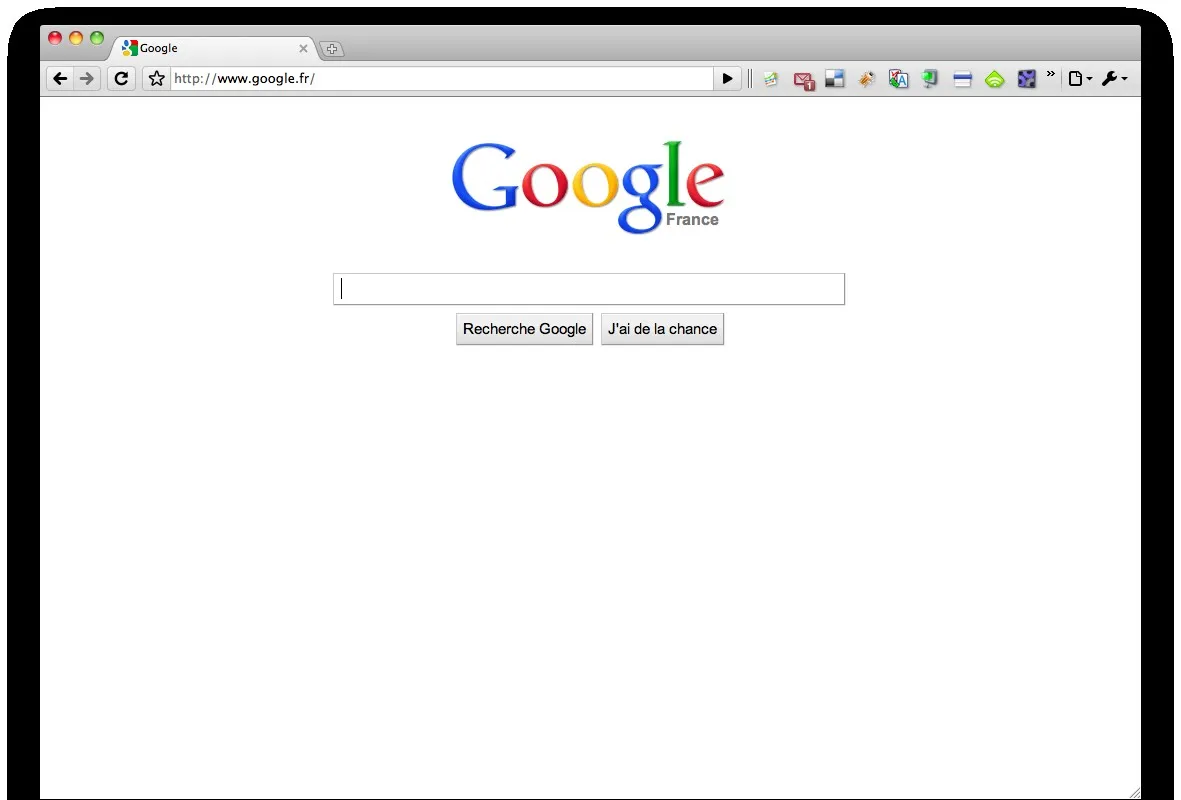The width and height of the screenshot is (1181, 800).
Task: Reload the current page
Action: point(121,78)
